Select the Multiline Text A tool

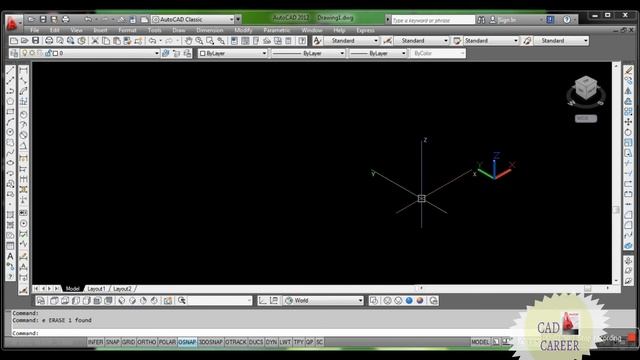tap(10, 256)
